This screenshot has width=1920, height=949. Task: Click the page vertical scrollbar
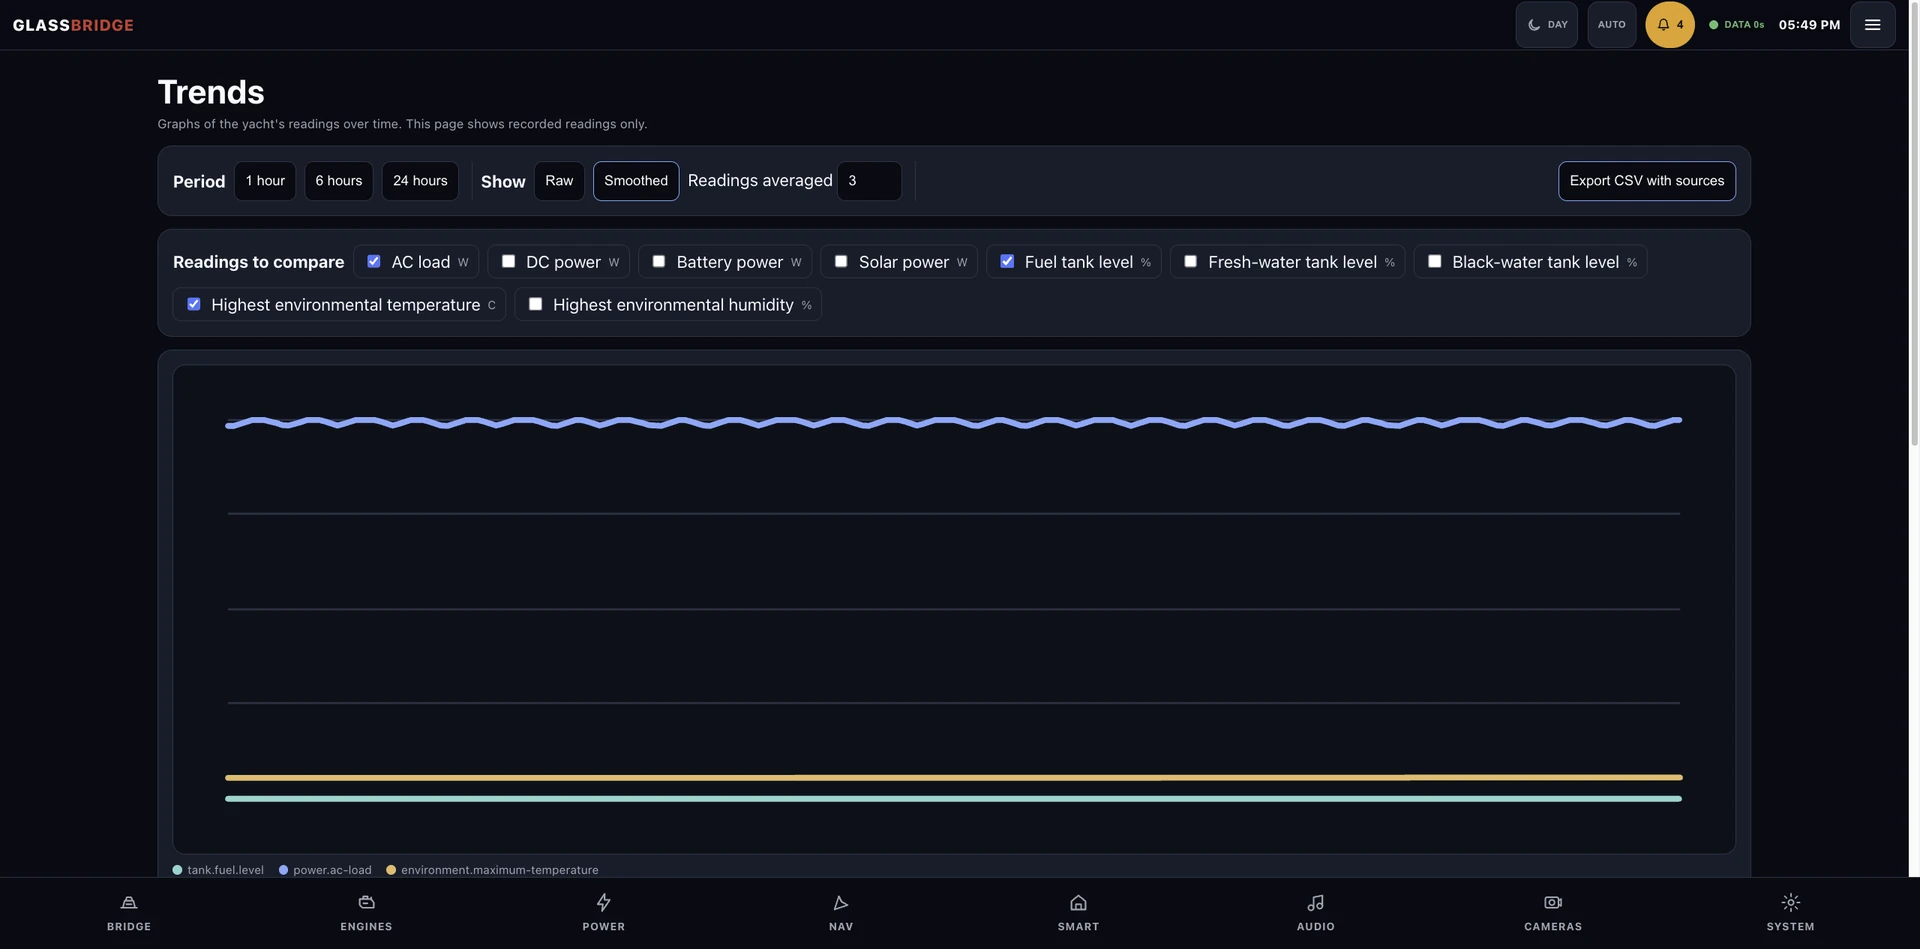pos(1914,222)
